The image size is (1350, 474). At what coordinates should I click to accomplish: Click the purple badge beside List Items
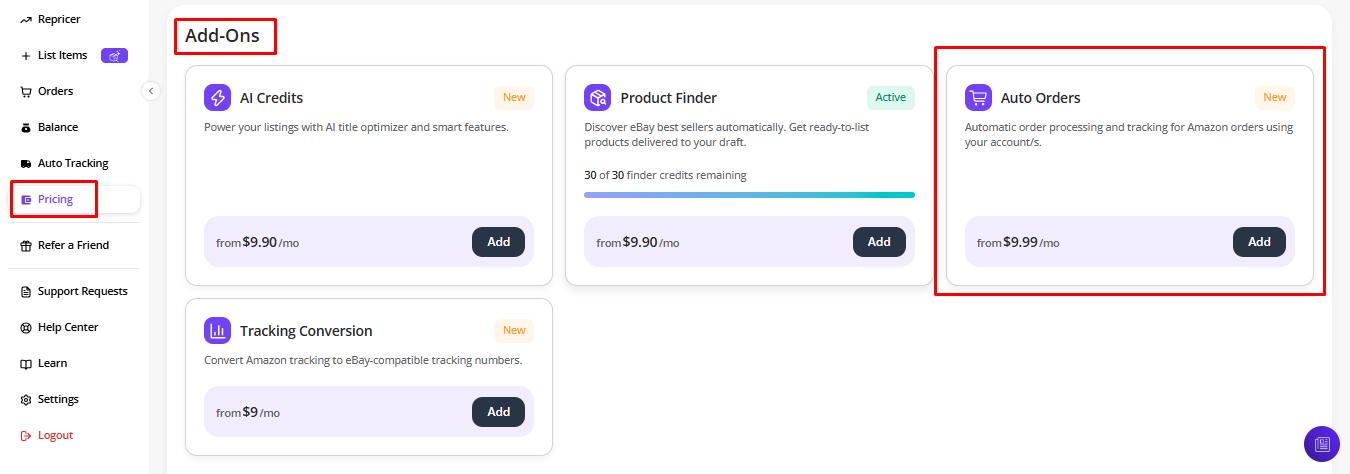[114, 55]
